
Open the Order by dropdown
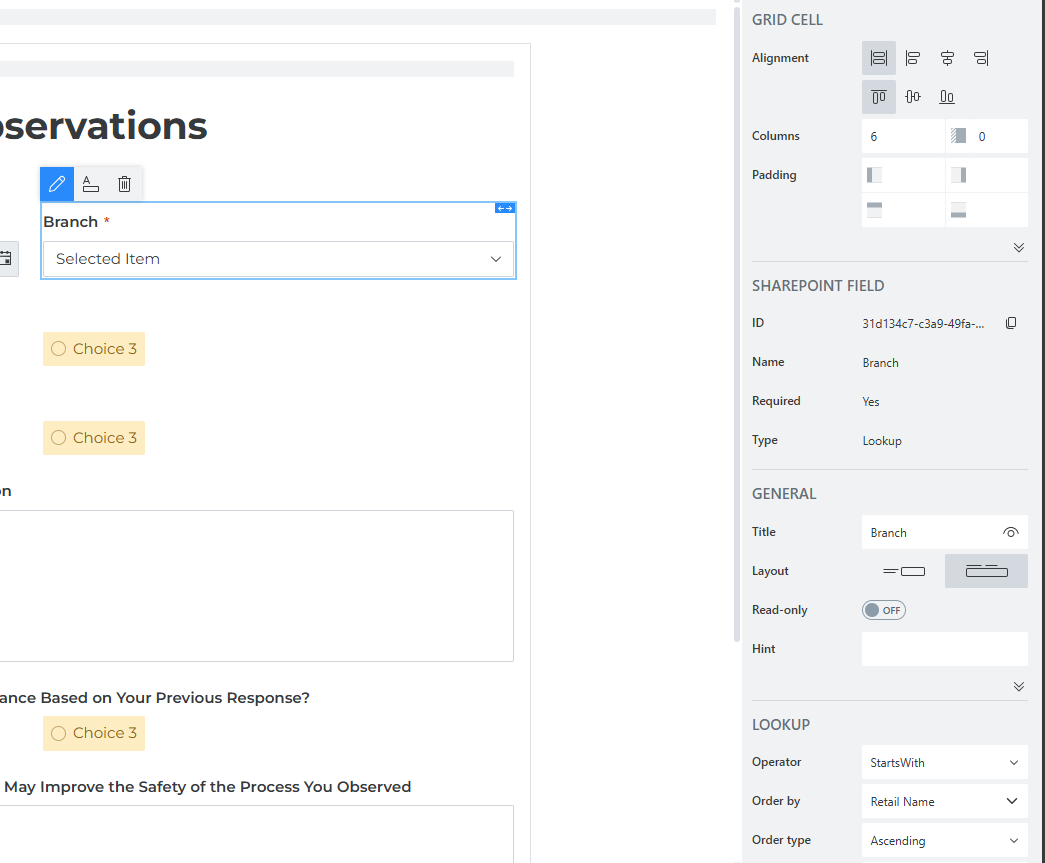pyautogui.click(x=944, y=801)
